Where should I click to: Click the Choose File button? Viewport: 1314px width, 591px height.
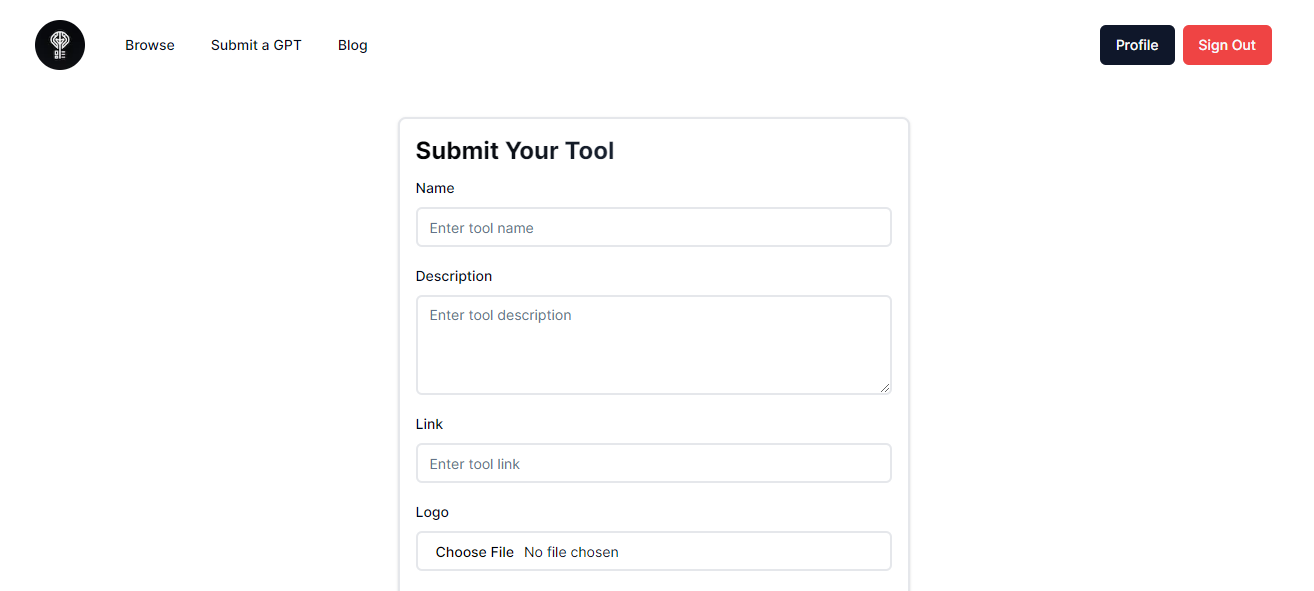(x=475, y=552)
